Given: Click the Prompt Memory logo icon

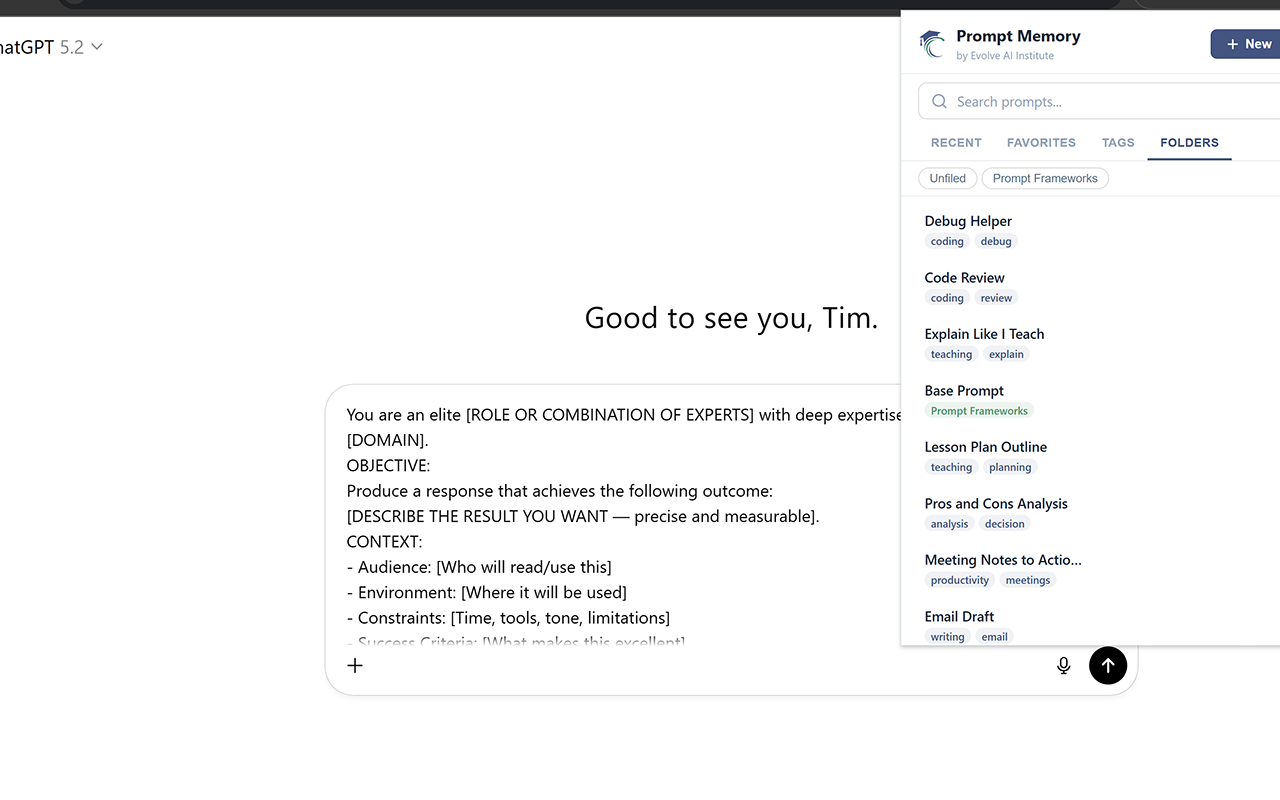Looking at the screenshot, I should [932, 45].
